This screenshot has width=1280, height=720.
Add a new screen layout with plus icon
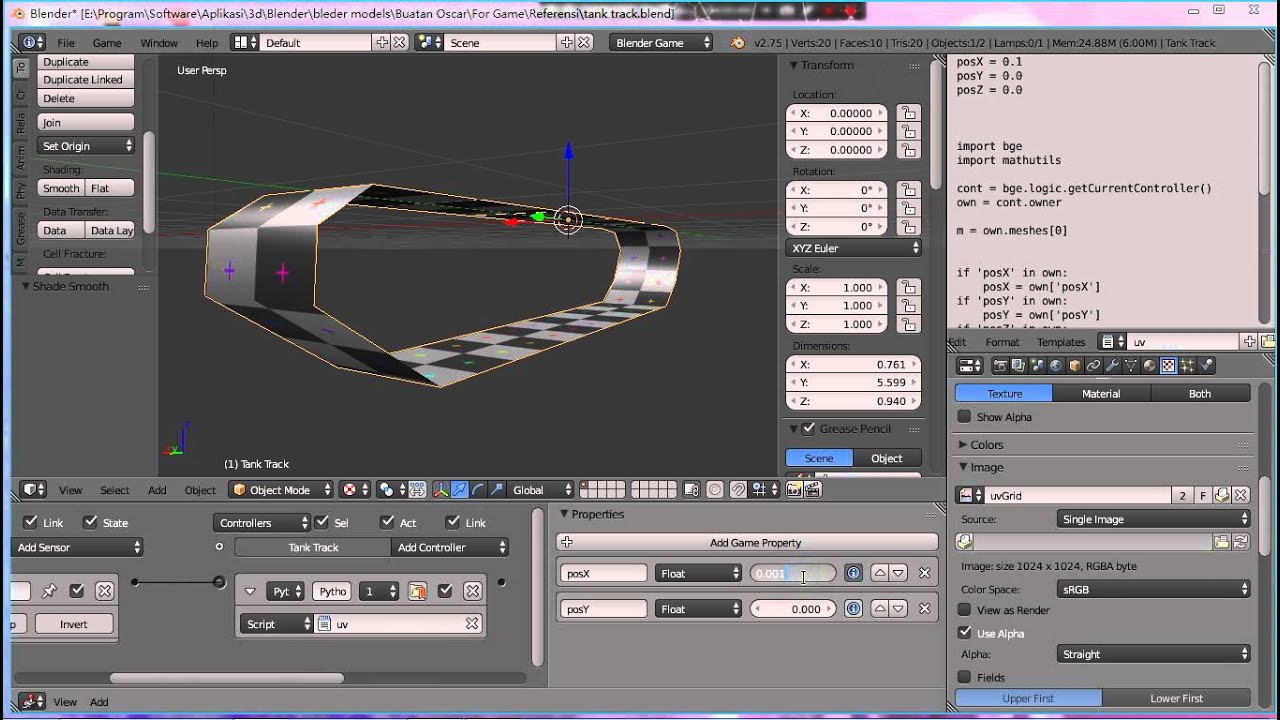tap(382, 43)
